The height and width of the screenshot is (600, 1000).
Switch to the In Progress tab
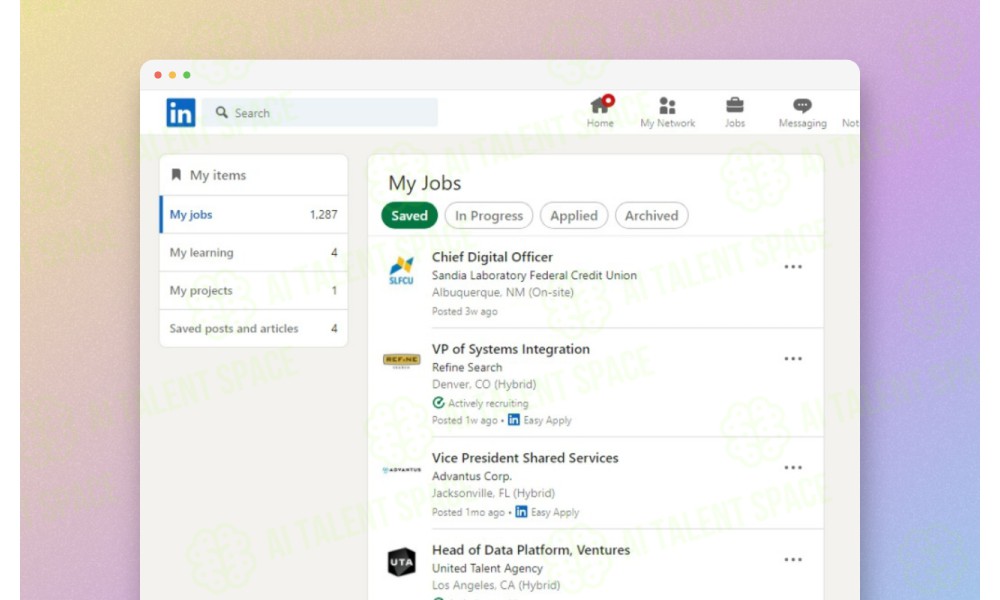click(489, 216)
